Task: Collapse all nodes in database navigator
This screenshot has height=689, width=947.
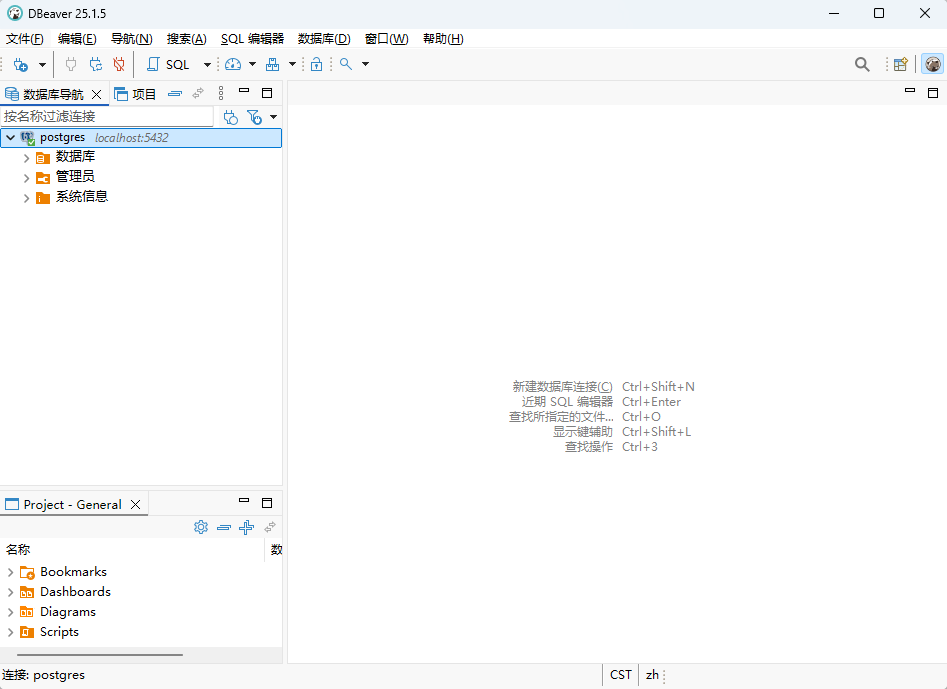Action: (175, 94)
